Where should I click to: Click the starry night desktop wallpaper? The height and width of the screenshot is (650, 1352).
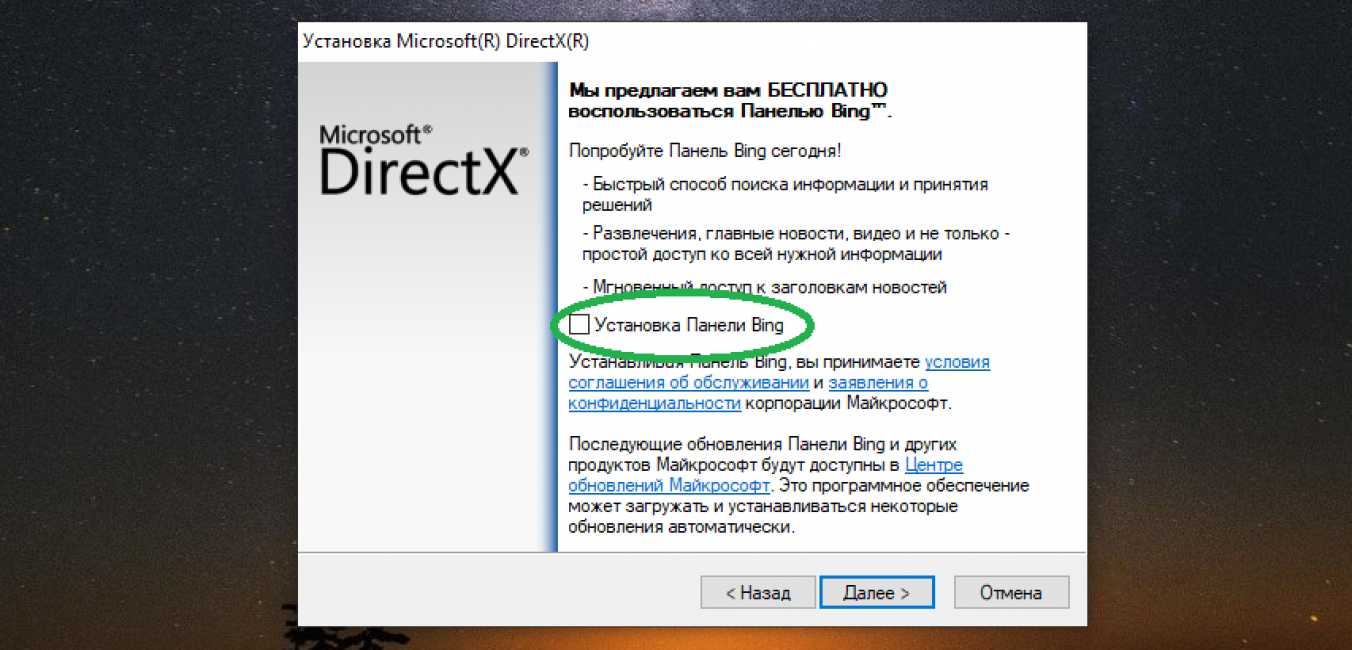point(150,300)
